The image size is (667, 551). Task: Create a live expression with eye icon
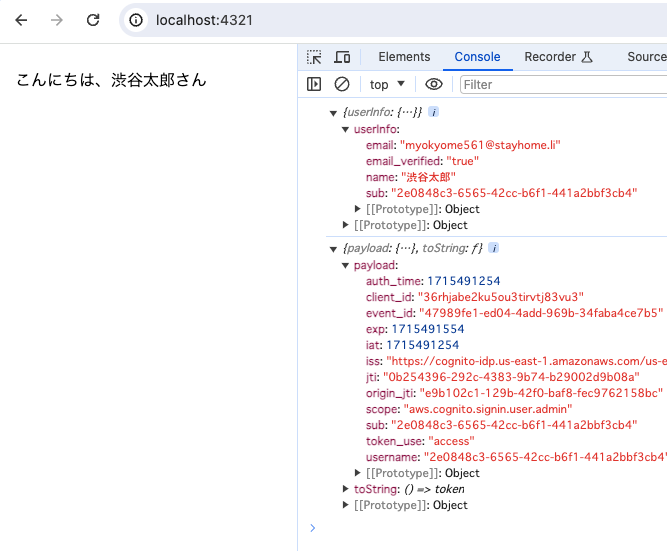pyautogui.click(x=433, y=84)
